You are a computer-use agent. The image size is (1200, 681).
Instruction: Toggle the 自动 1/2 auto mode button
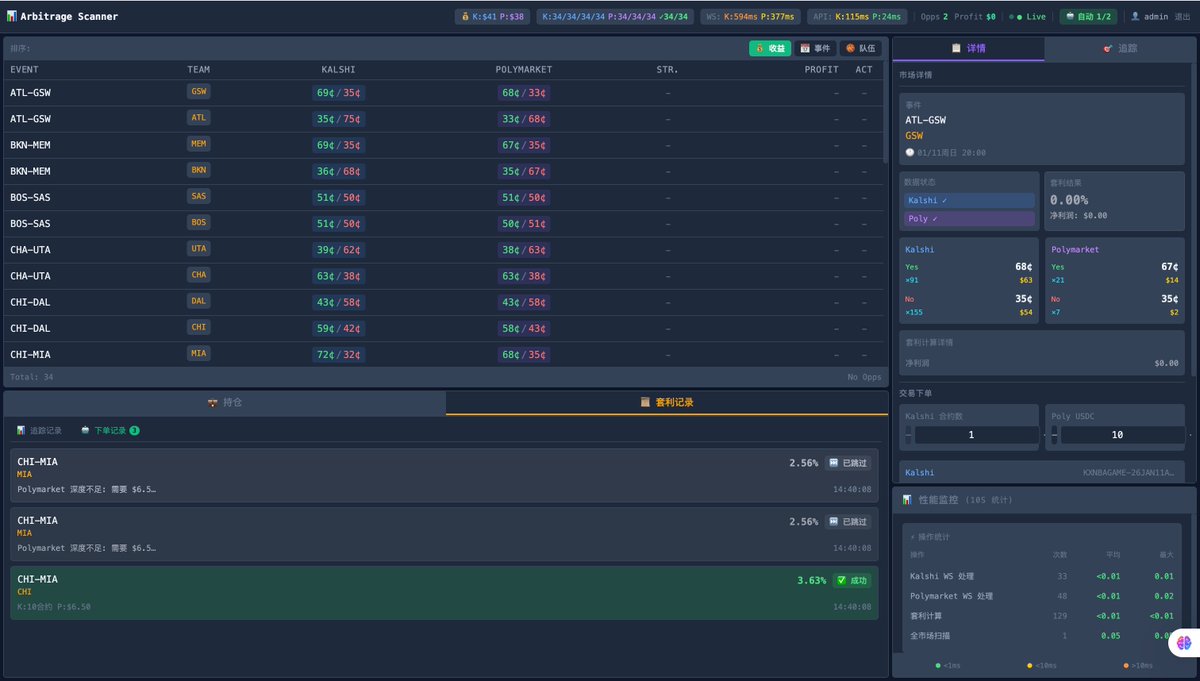point(1090,16)
